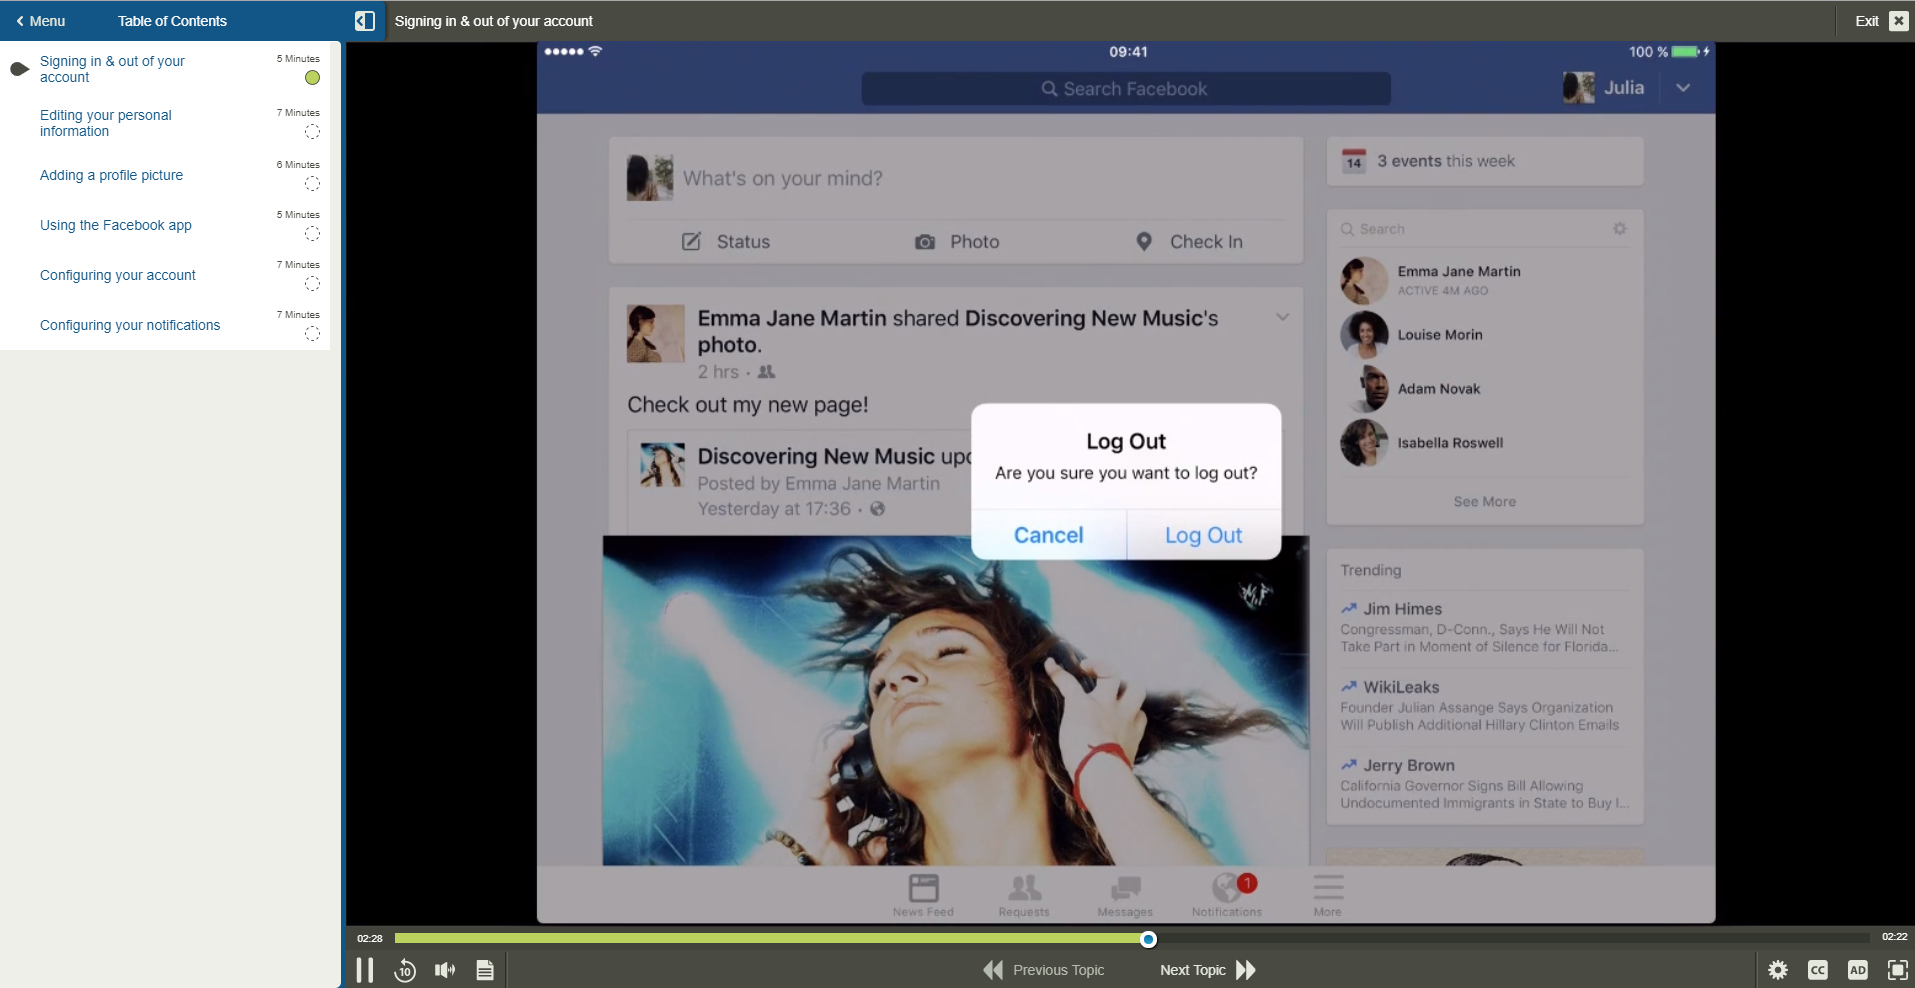Open the account dropdown next to Julia
This screenshot has height=988, width=1915.
1682,88
